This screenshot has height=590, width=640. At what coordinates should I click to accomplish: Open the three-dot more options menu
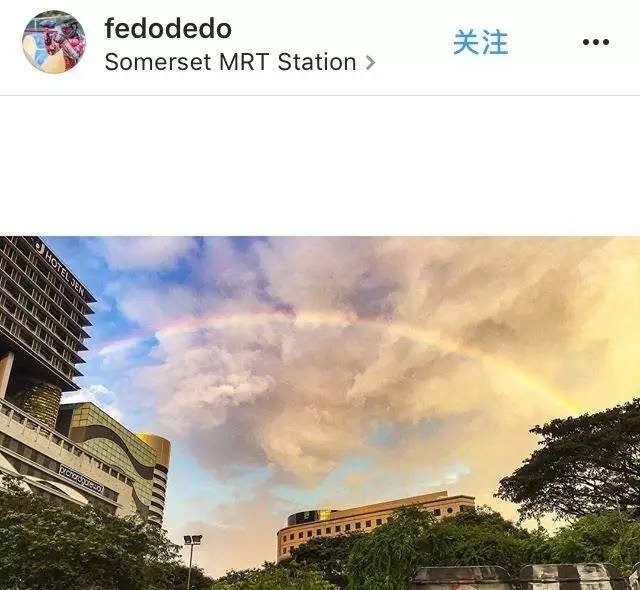596,42
